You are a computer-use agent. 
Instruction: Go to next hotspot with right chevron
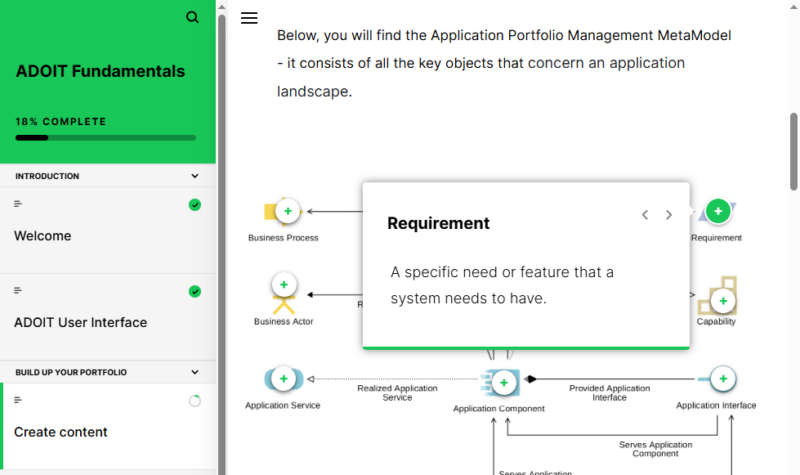point(669,215)
